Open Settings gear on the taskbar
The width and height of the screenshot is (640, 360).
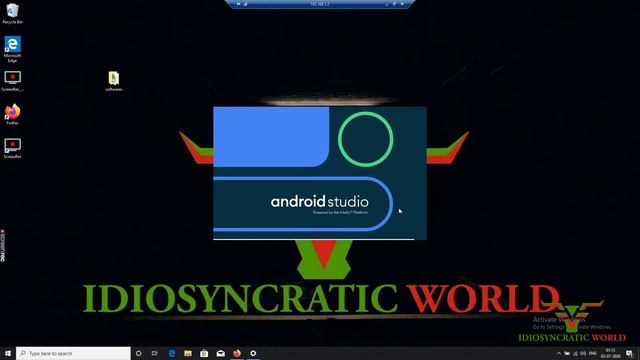[x=253, y=353]
